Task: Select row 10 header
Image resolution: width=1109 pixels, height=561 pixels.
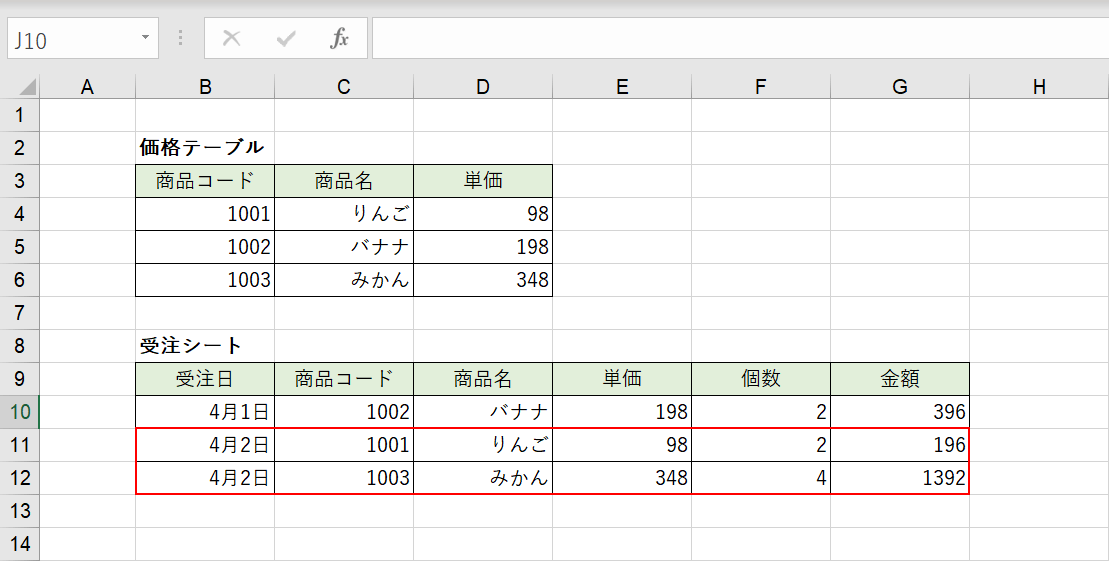Action: coord(19,412)
